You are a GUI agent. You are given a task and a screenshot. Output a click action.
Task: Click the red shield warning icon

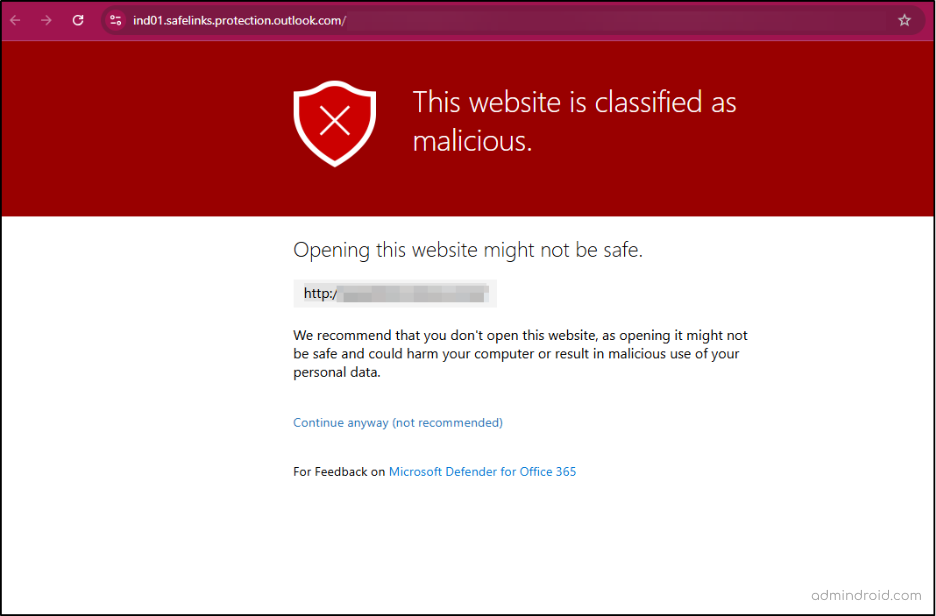click(x=334, y=123)
